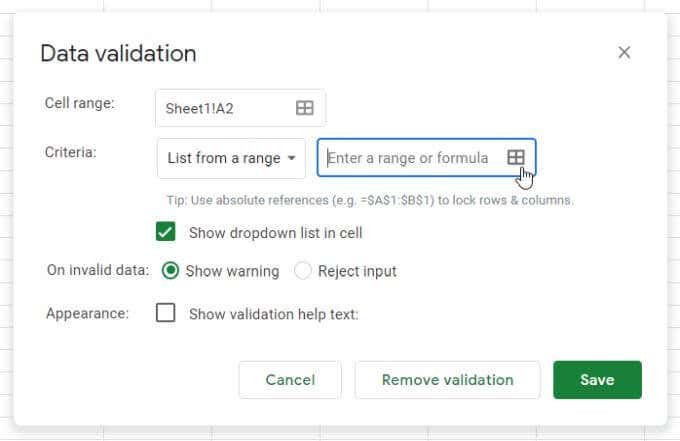Image resolution: width=680 pixels, height=441 pixels.
Task: Click the caret arrow beside List from a range
Action: [x=291, y=158]
